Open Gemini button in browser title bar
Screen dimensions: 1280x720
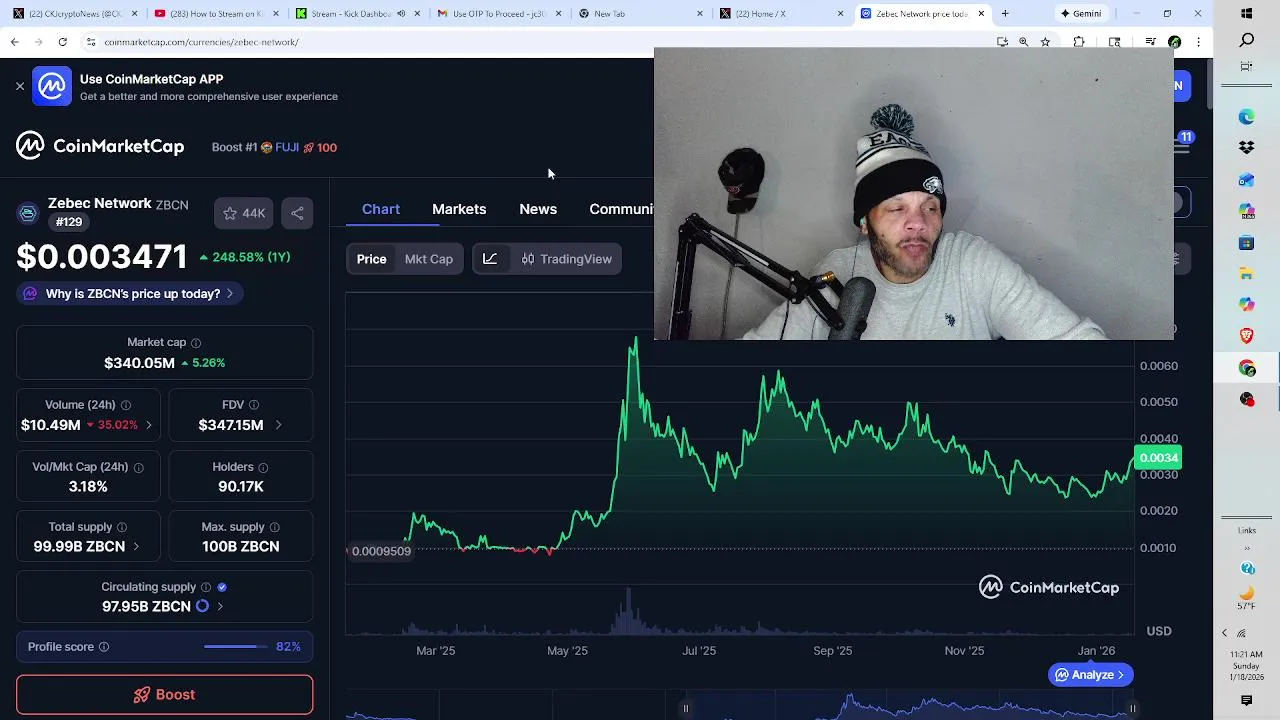(x=1081, y=14)
